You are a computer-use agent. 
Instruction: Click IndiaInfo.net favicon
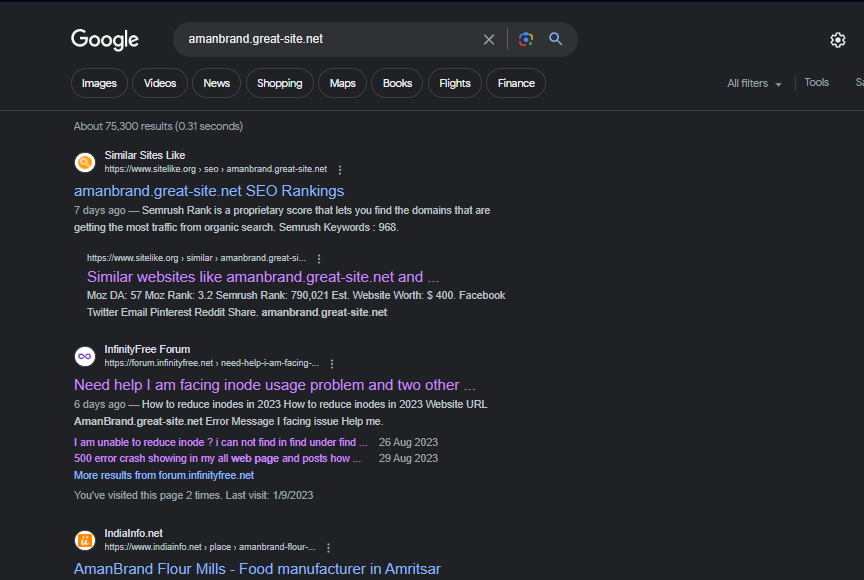coord(85,540)
